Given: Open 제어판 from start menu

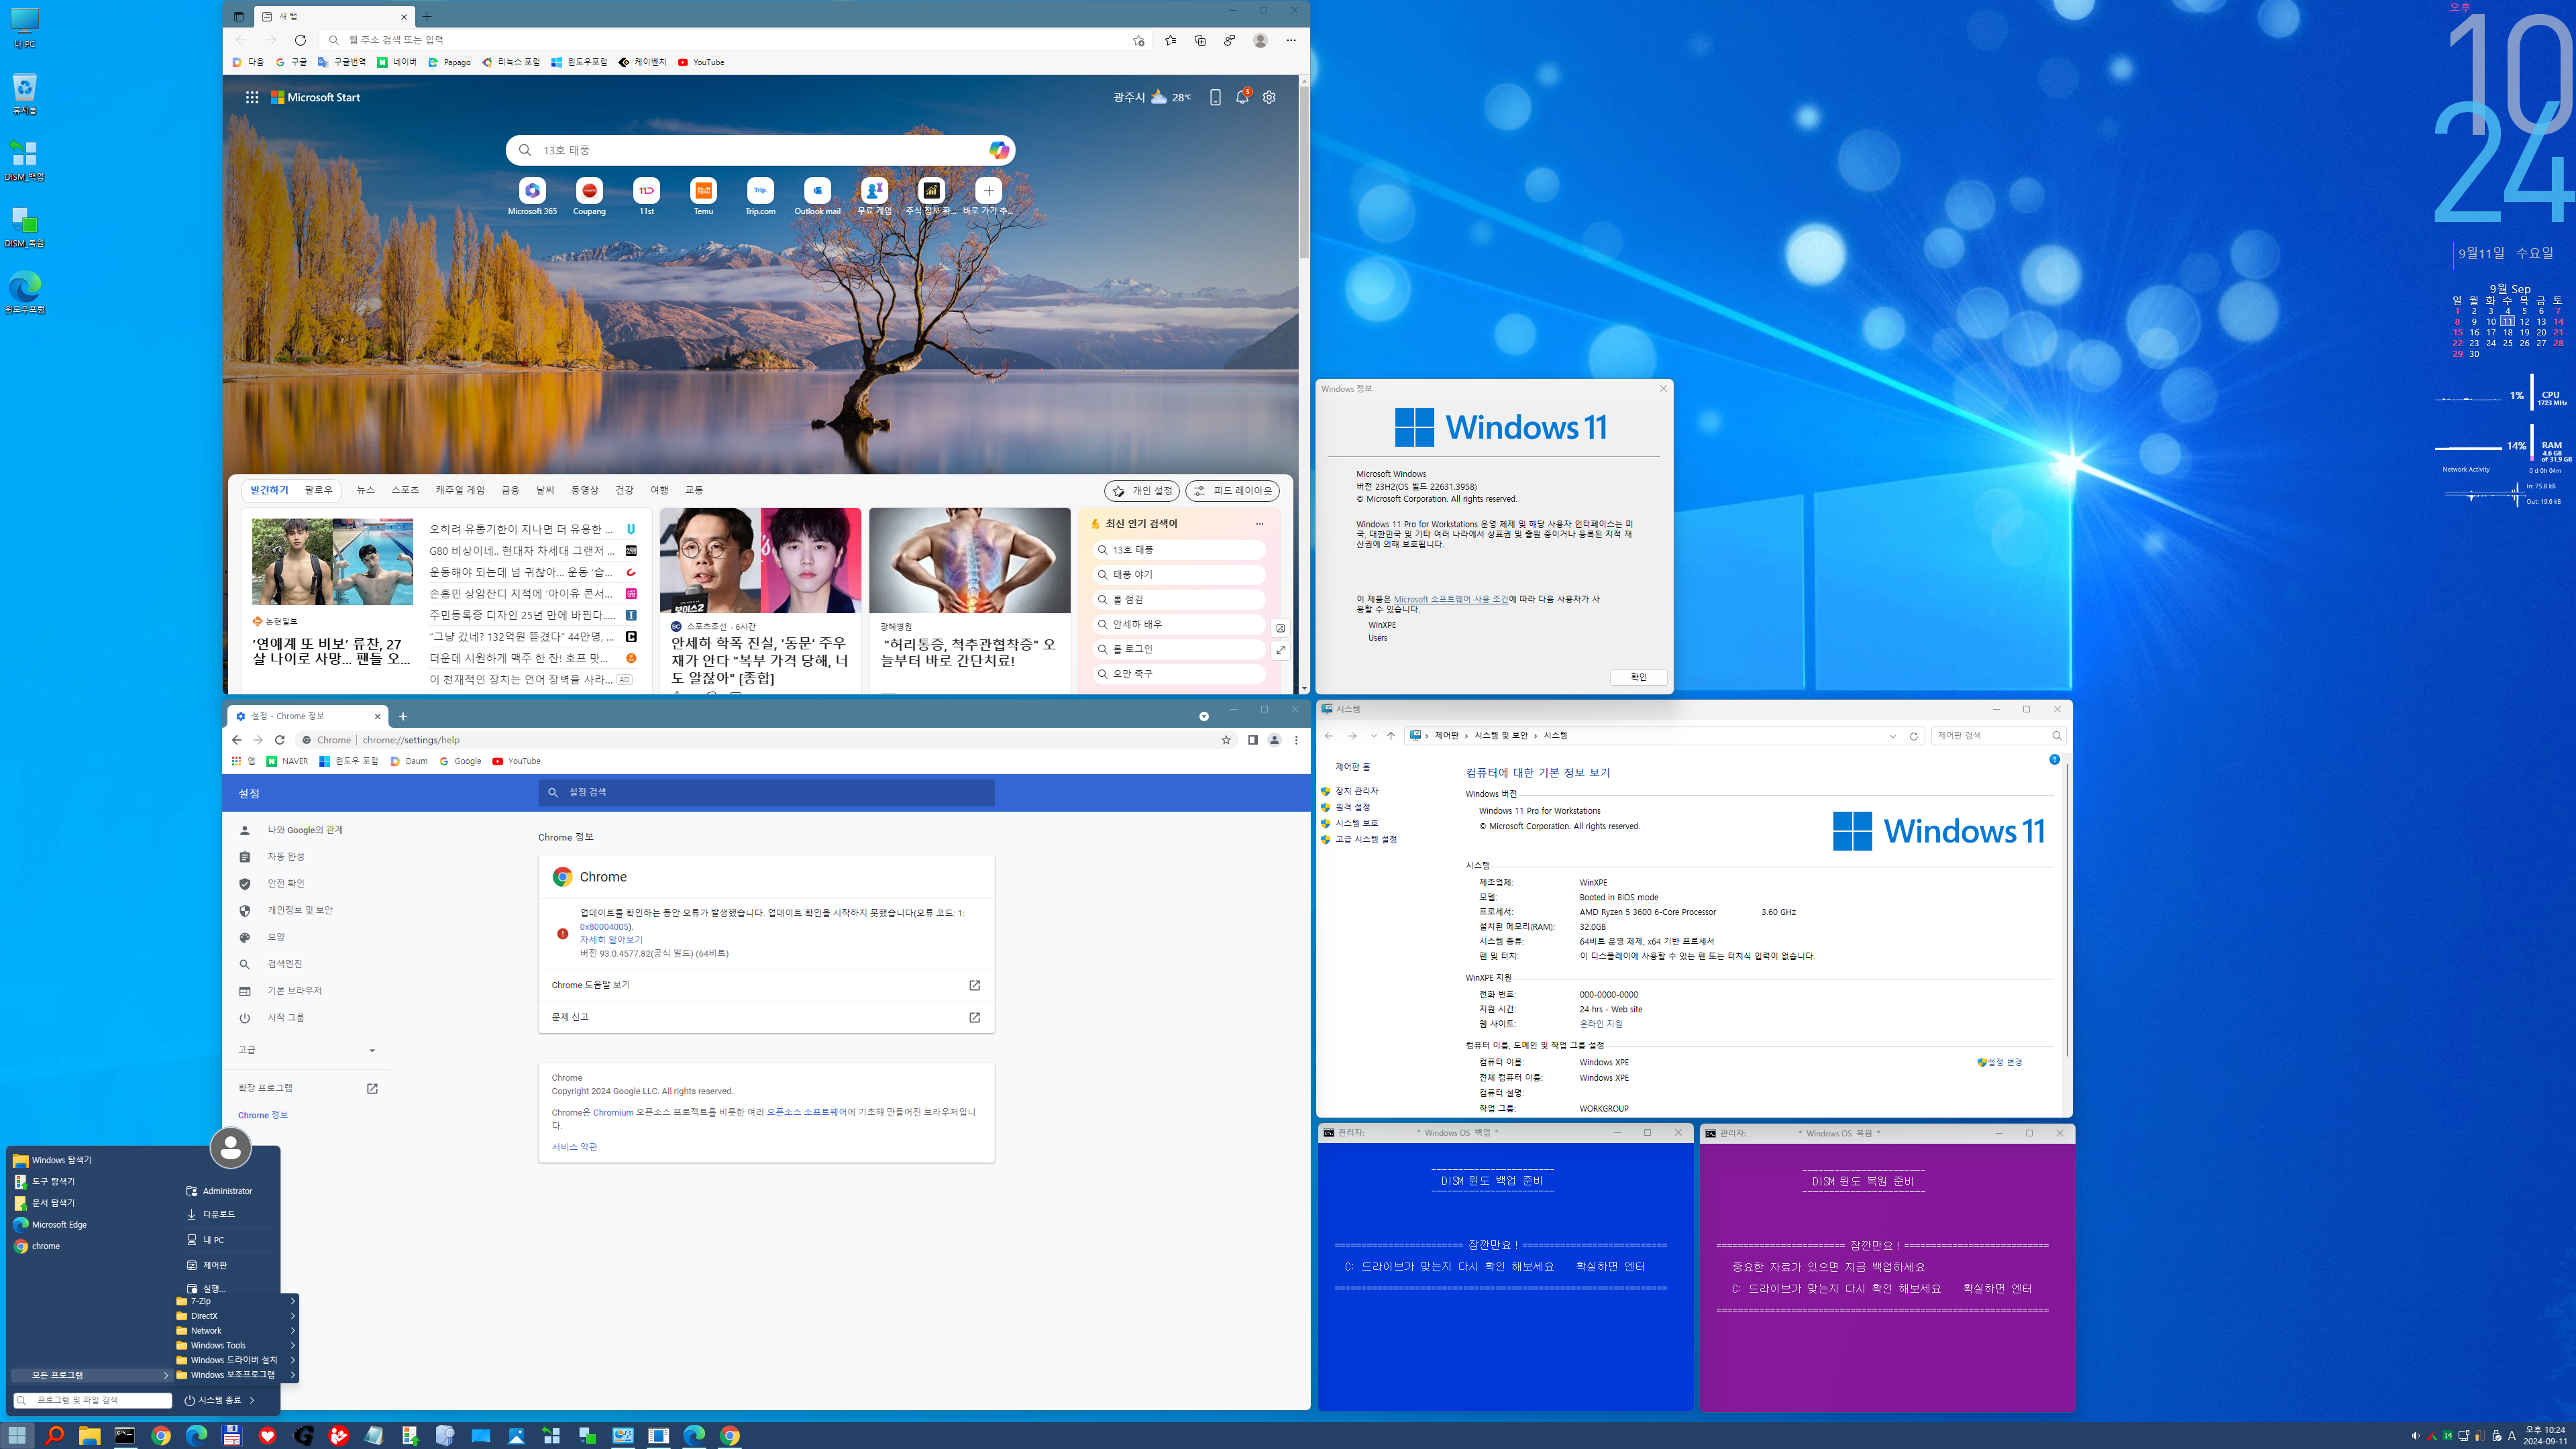Looking at the screenshot, I should (x=214, y=1265).
